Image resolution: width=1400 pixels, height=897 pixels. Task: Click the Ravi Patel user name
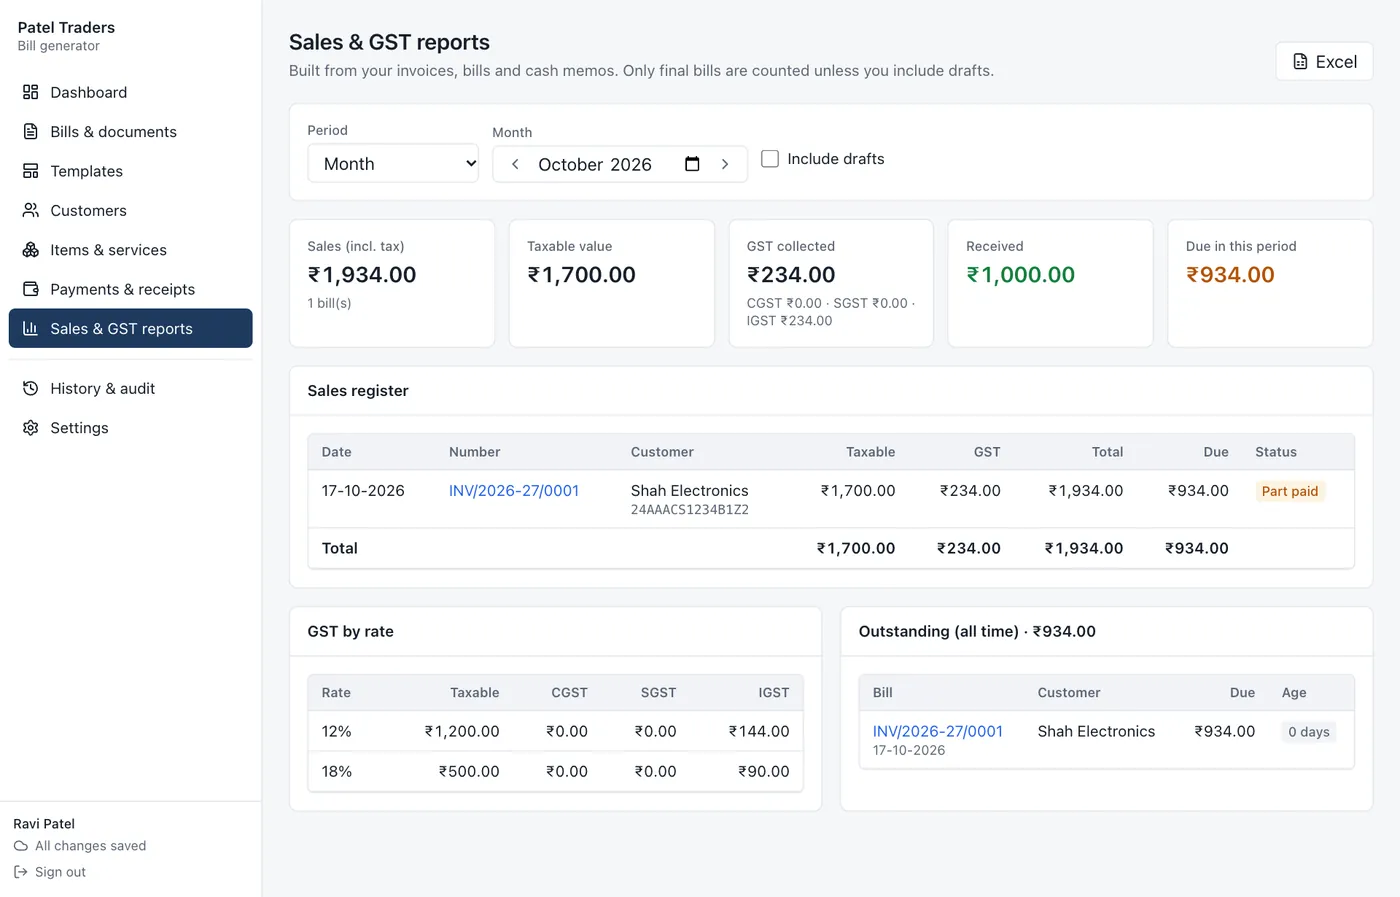pos(44,824)
